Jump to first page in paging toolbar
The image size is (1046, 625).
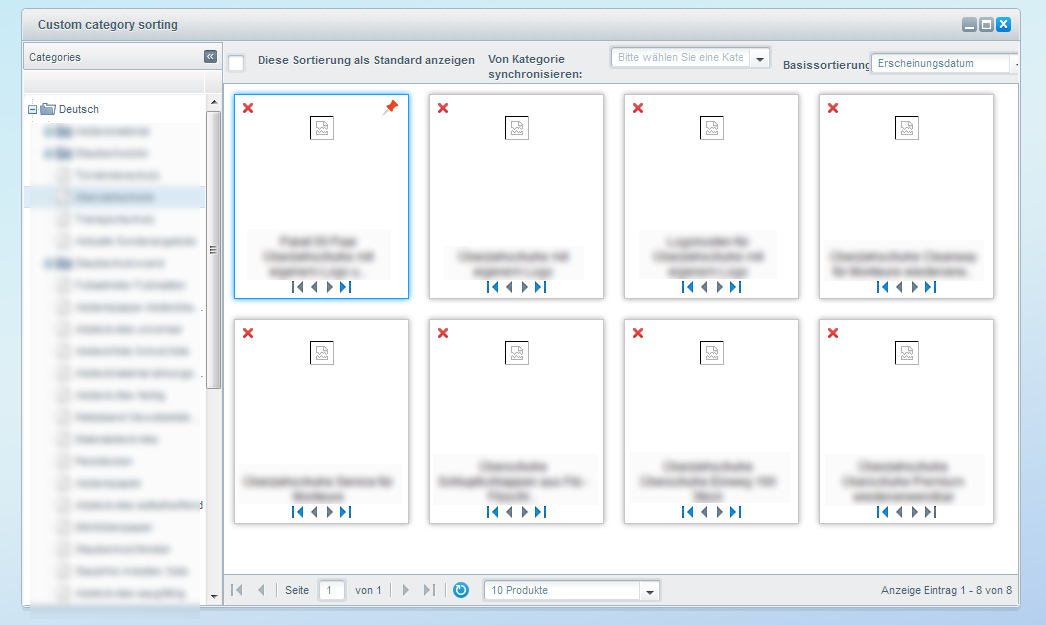click(x=237, y=590)
